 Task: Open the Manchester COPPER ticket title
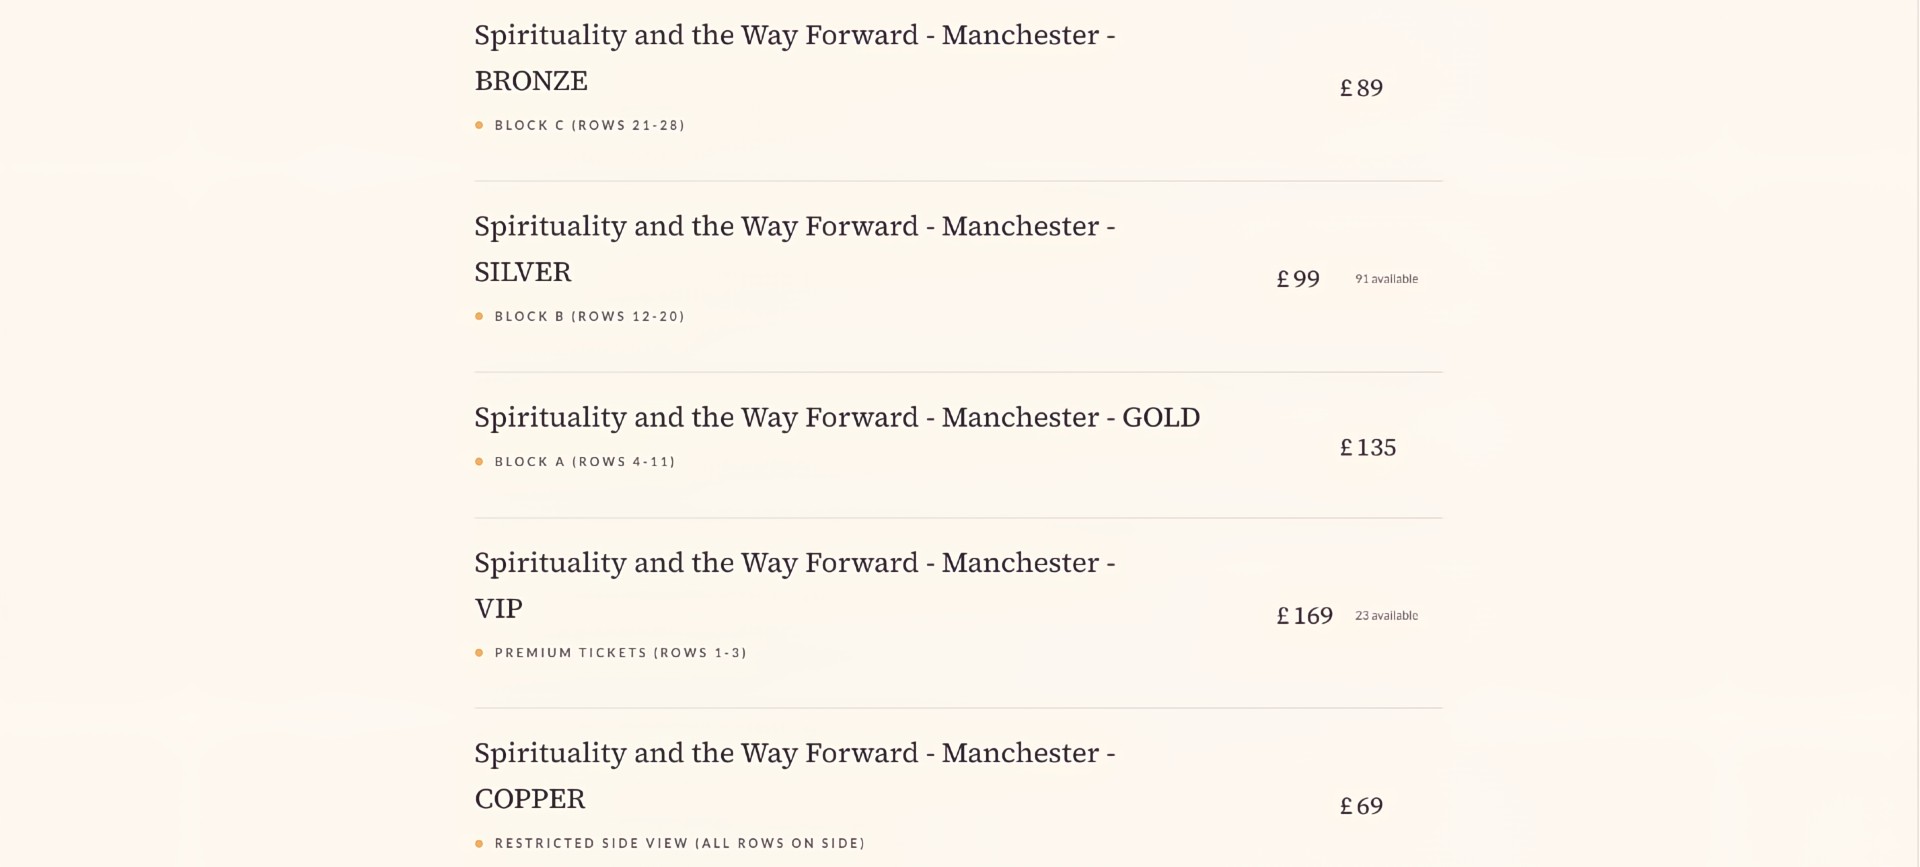pyautogui.click(x=795, y=775)
